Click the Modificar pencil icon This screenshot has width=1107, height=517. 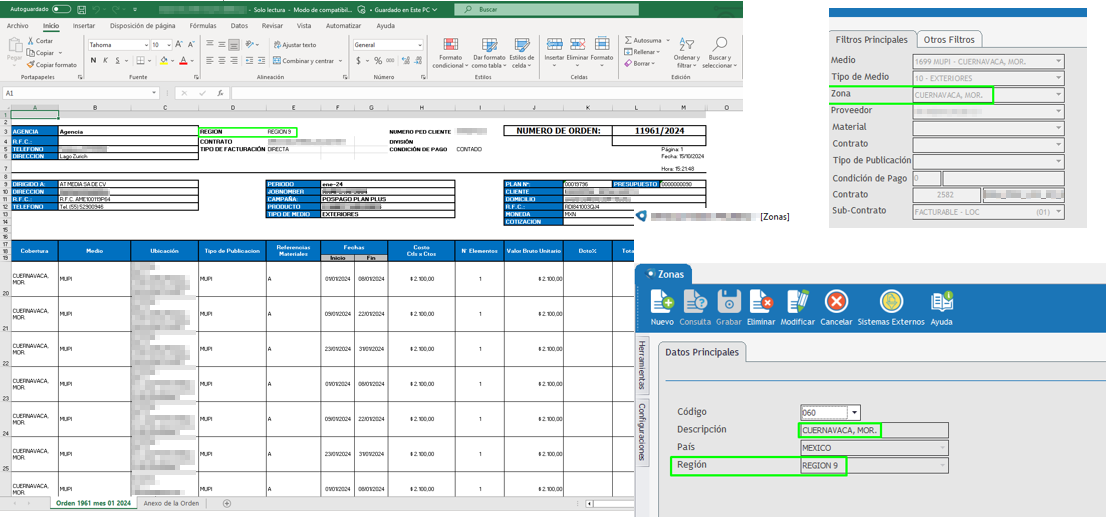point(797,302)
